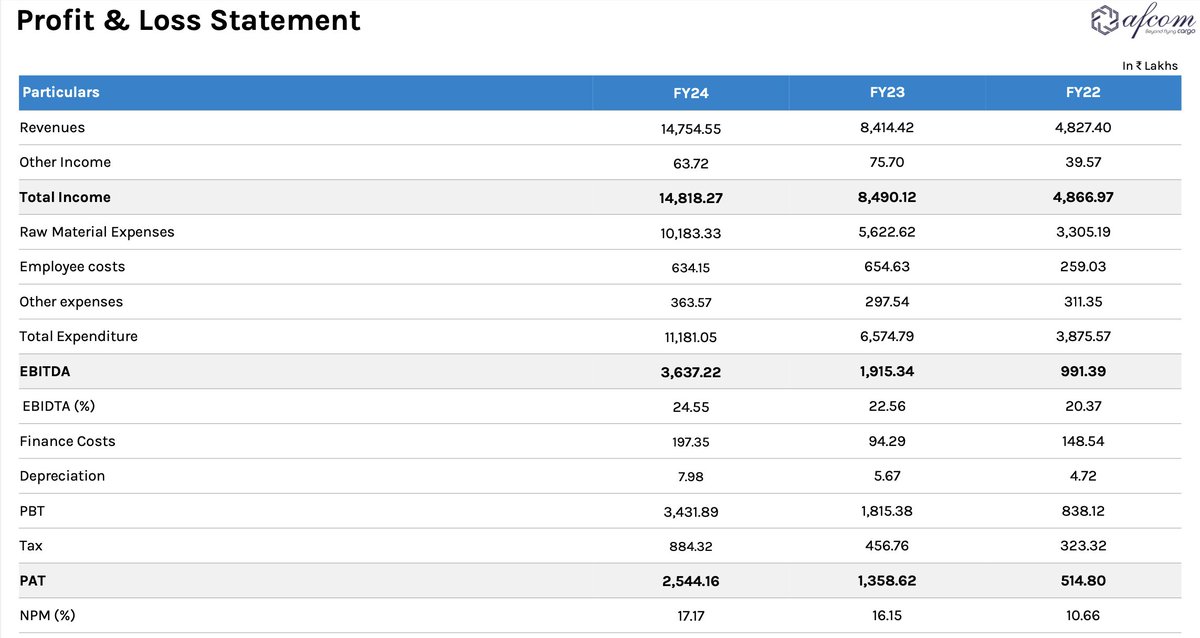1200x638 pixels.
Task: Click the total expenditure value 11,181.05
Action: pyautogui.click(x=691, y=338)
